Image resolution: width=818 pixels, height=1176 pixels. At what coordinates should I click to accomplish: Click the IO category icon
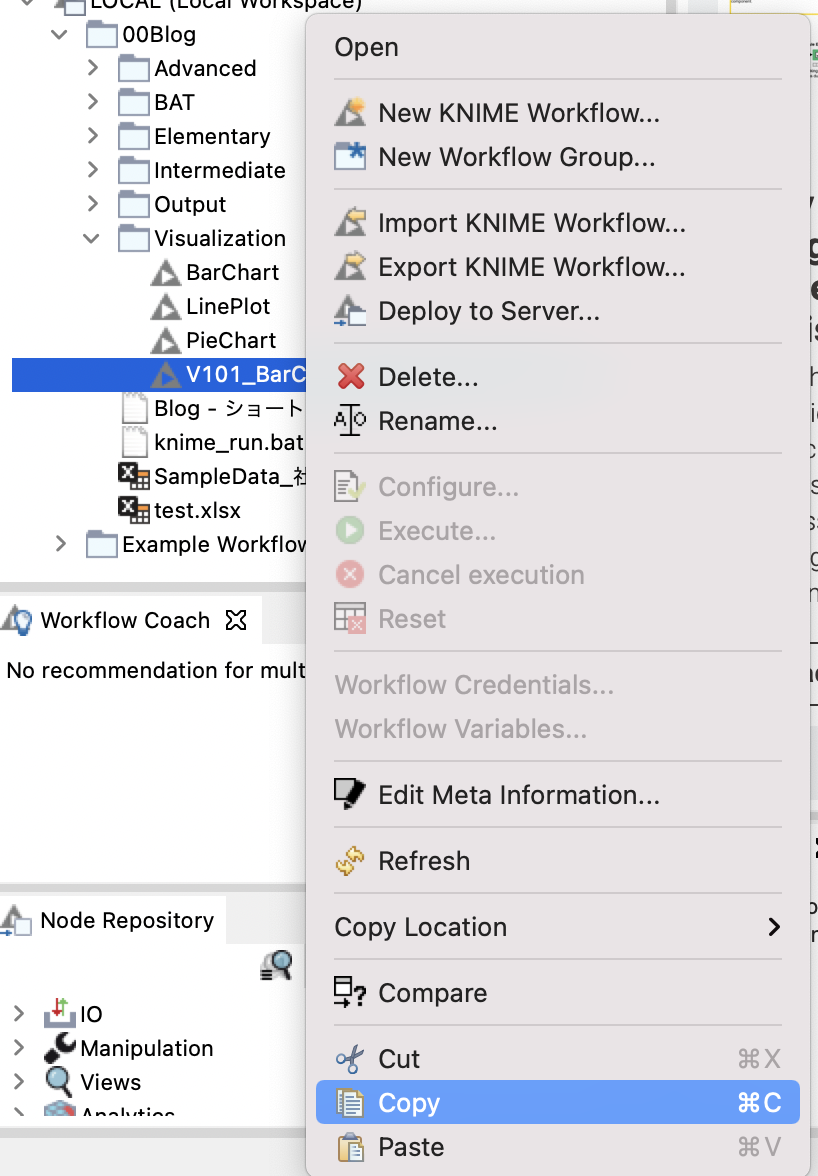(x=59, y=1012)
